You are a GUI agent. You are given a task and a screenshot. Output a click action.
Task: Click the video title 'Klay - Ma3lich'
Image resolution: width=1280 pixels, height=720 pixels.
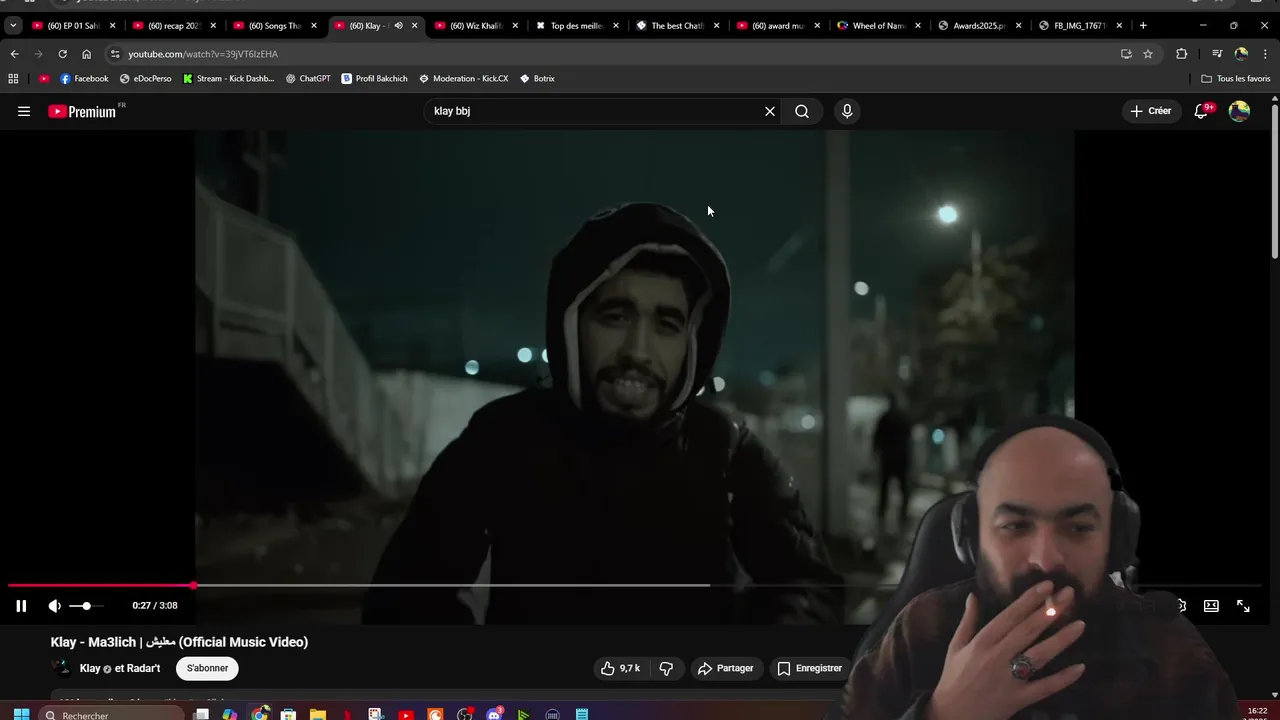point(179,642)
